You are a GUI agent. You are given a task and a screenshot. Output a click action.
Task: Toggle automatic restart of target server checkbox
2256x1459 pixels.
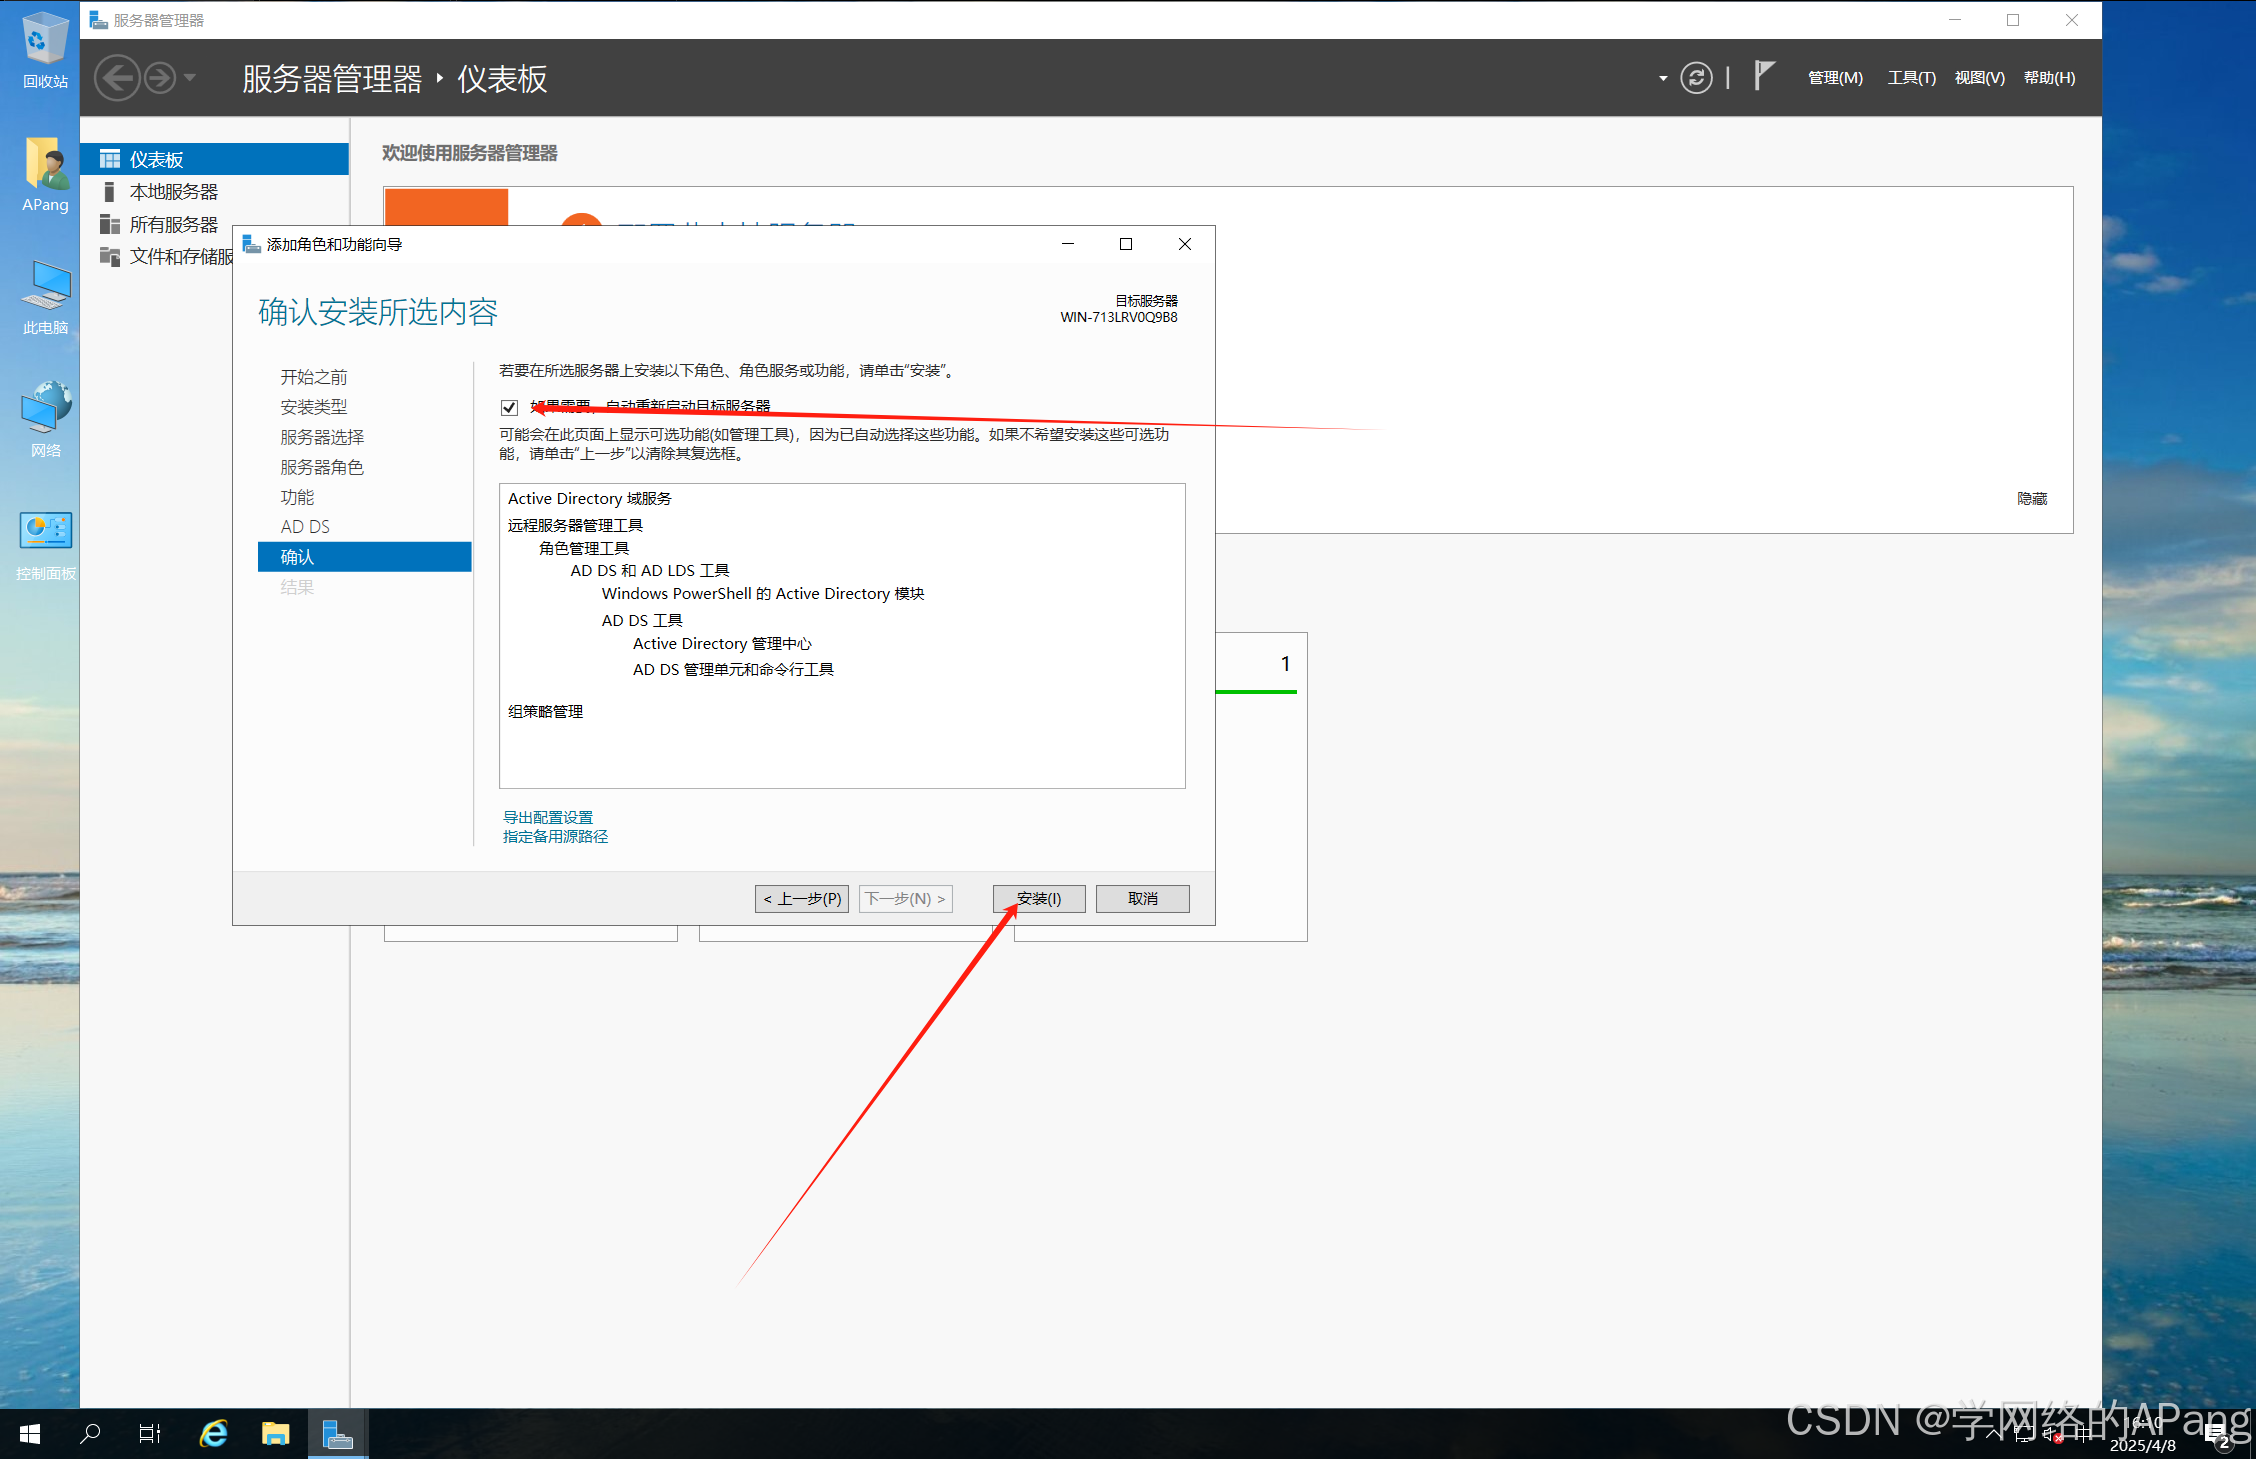point(510,407)
